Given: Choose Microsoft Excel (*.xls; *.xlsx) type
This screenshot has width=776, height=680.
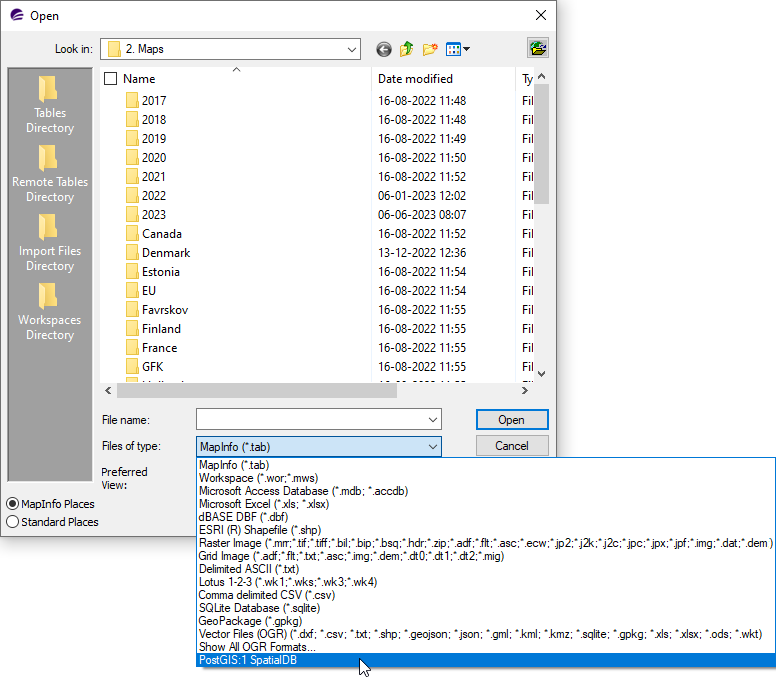Looking at the screenshot, I should click(x=485, y=504).
